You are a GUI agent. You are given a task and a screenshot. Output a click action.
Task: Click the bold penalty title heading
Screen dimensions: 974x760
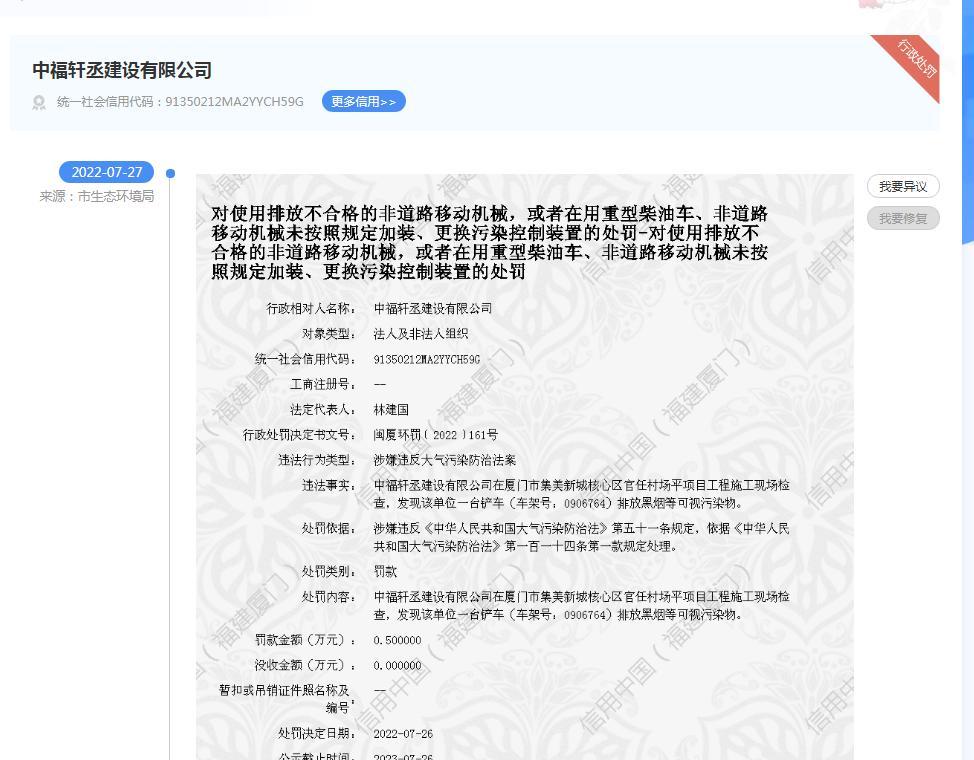pyautogui.click(x=489, y=242)
